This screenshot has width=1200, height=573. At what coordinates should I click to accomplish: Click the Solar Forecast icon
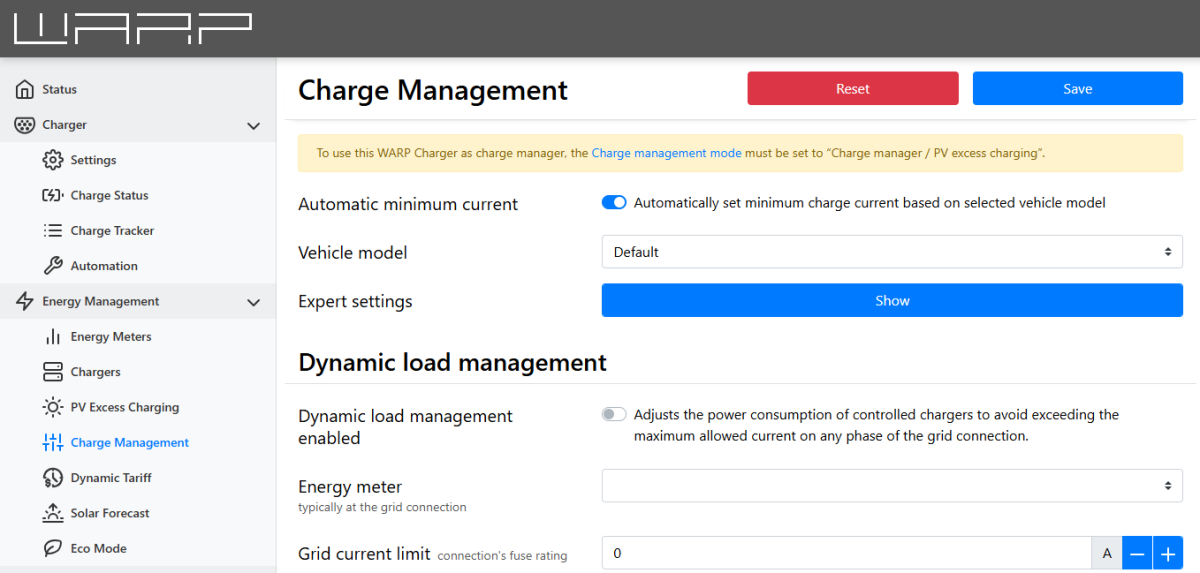53,513
